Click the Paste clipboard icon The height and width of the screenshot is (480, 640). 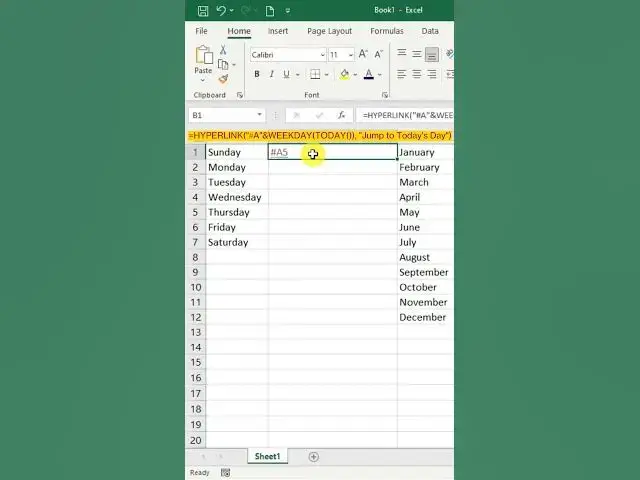pyautogui.click(x=204, y=56)
